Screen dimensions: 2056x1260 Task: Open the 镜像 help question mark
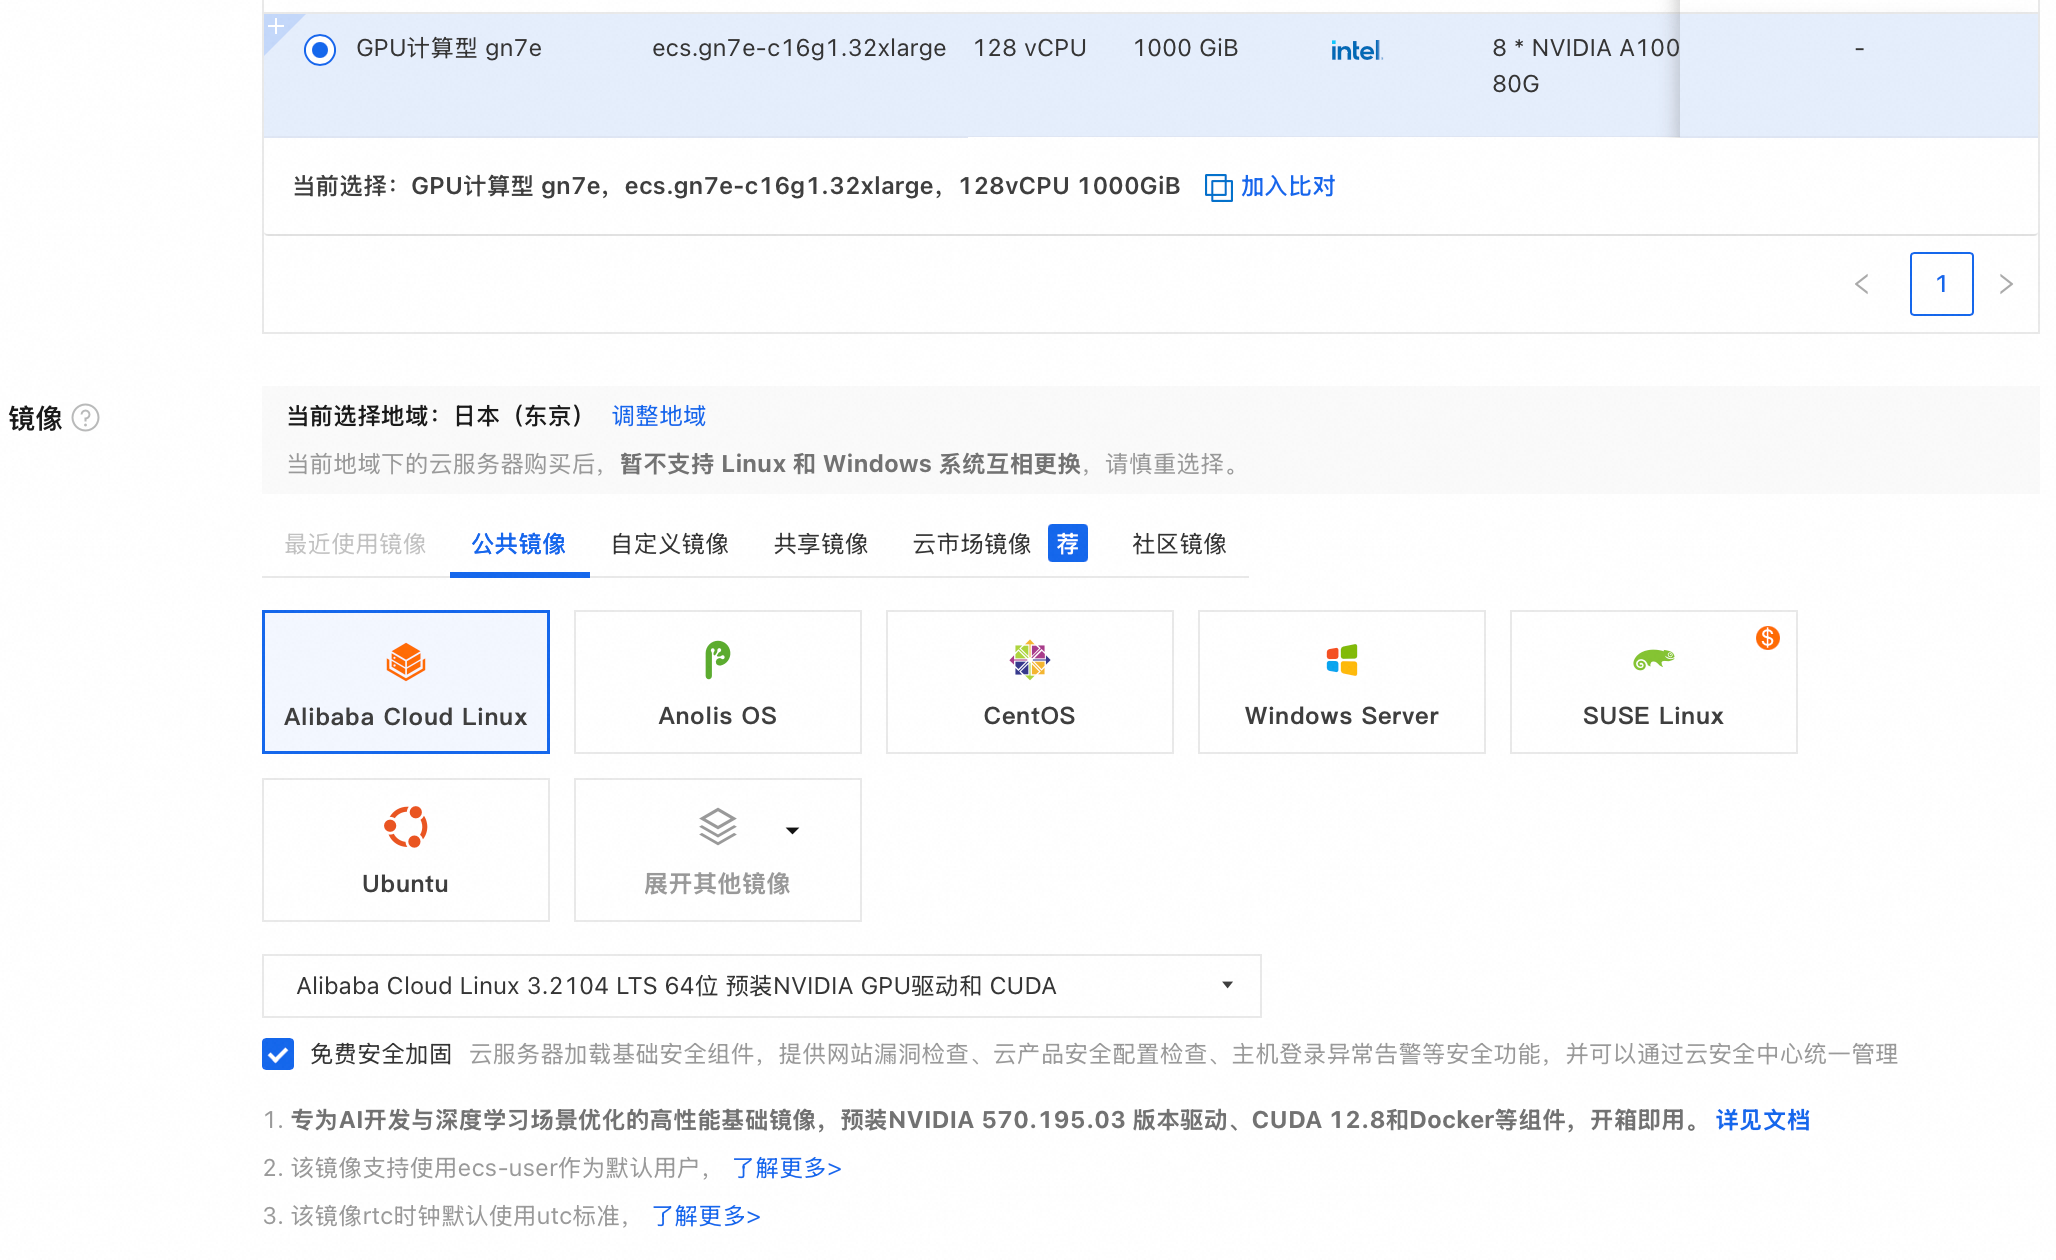point(86,417)
